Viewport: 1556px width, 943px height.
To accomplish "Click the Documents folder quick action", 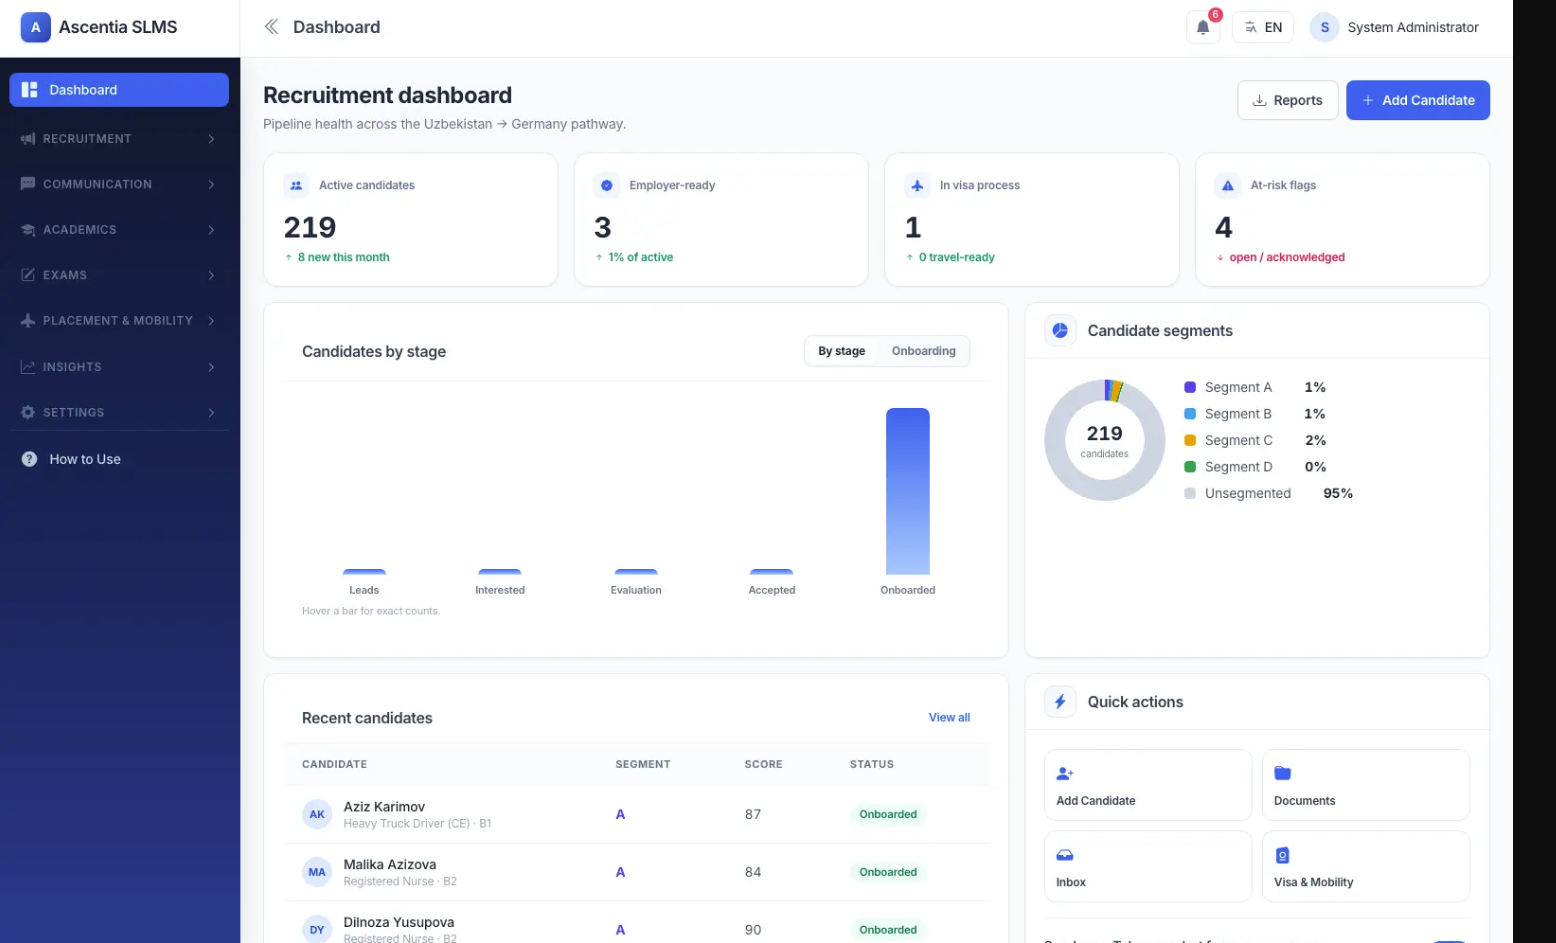I will click(1365, 785).
